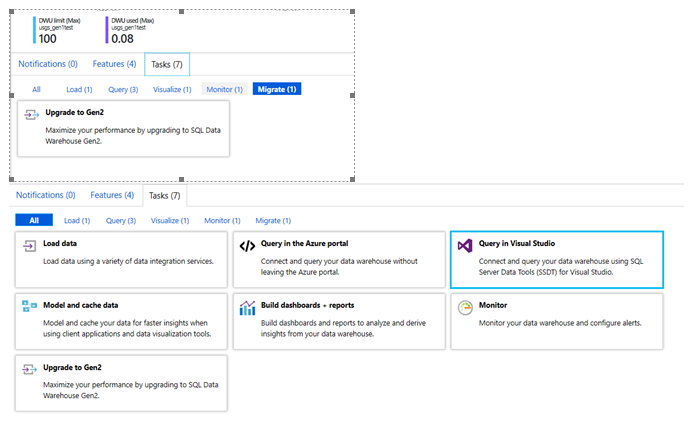694x422 pixels.
Task: Open Upgrade to Gen2 title in top panel
Action: tap(74, 112)
